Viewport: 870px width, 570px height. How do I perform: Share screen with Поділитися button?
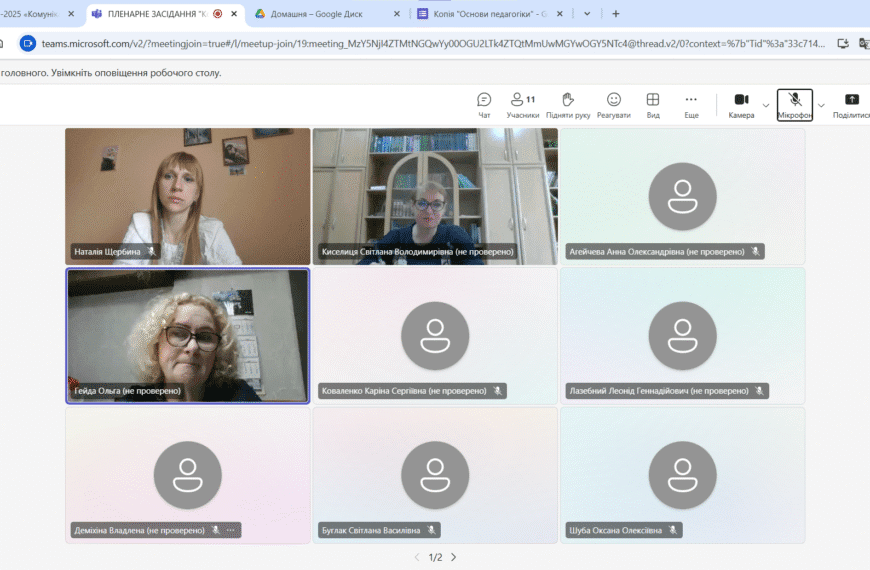click(x=851, y=105)
